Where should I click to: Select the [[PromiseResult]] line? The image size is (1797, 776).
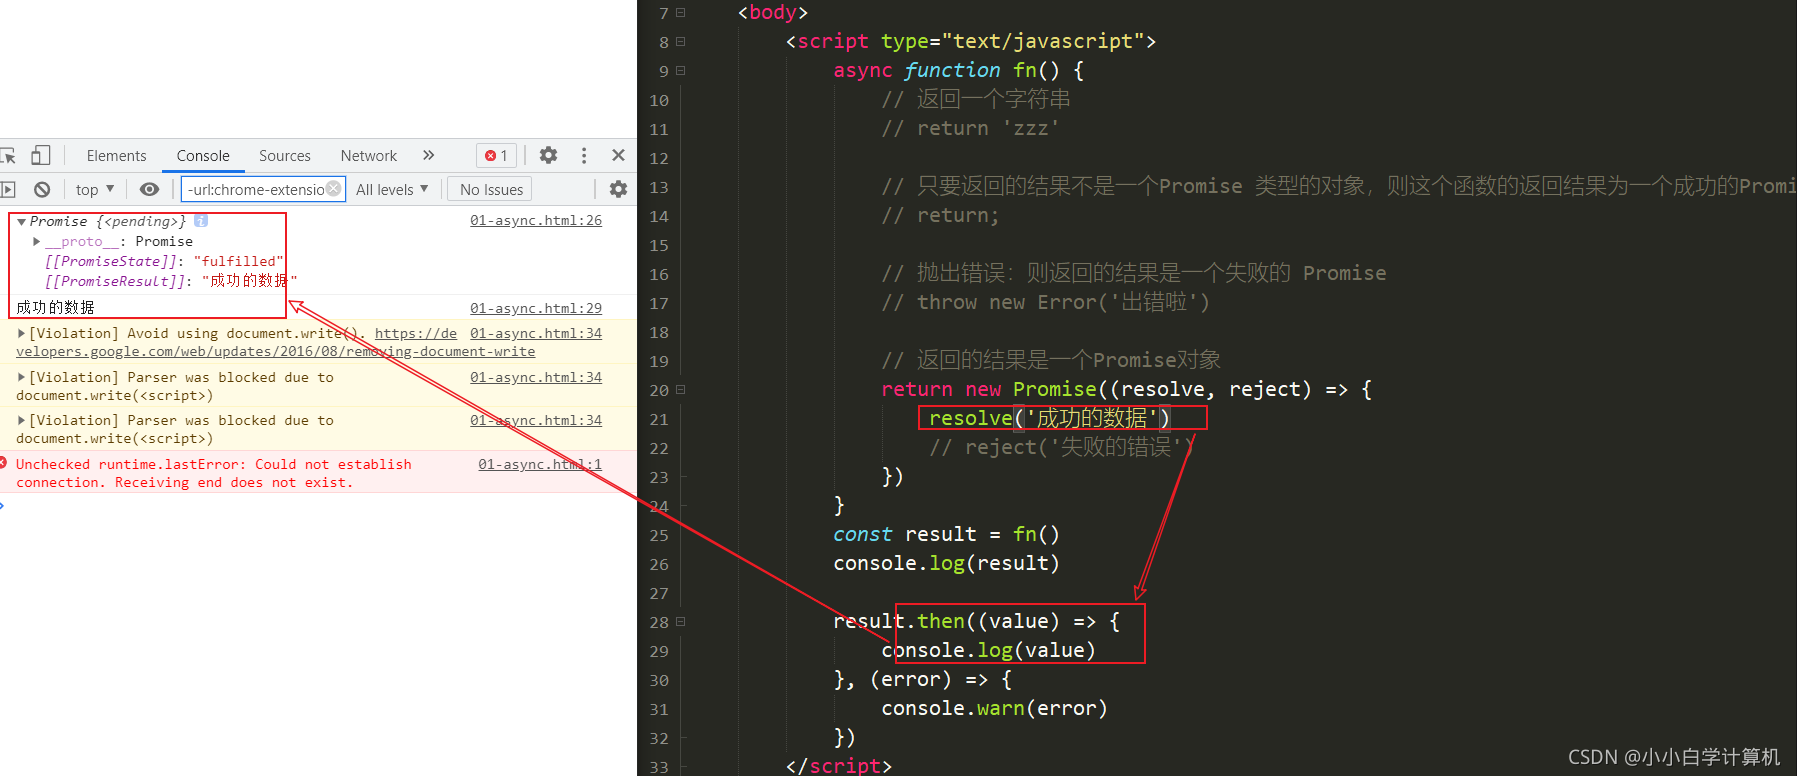170,281
